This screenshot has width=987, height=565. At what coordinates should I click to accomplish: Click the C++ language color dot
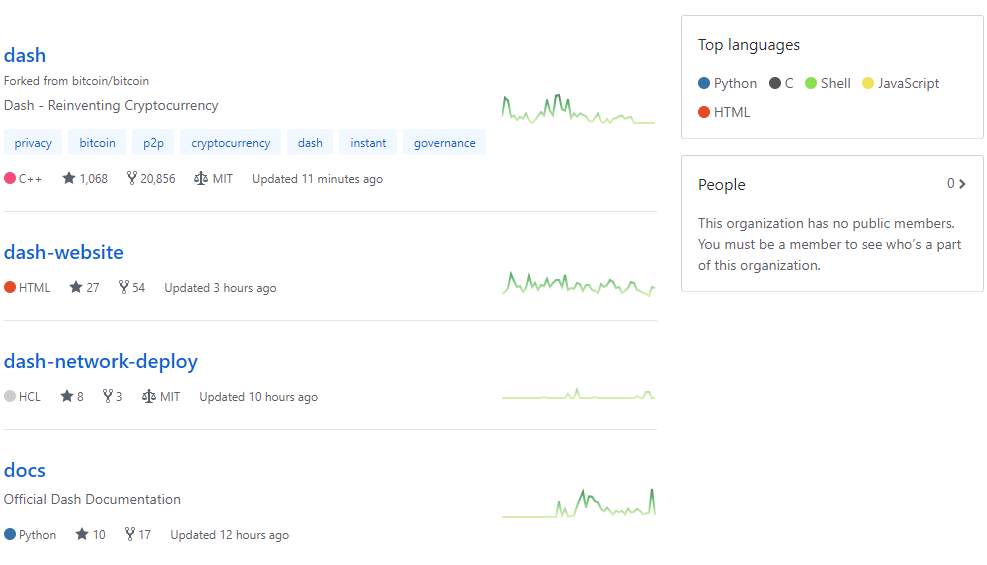pos(10,178)
